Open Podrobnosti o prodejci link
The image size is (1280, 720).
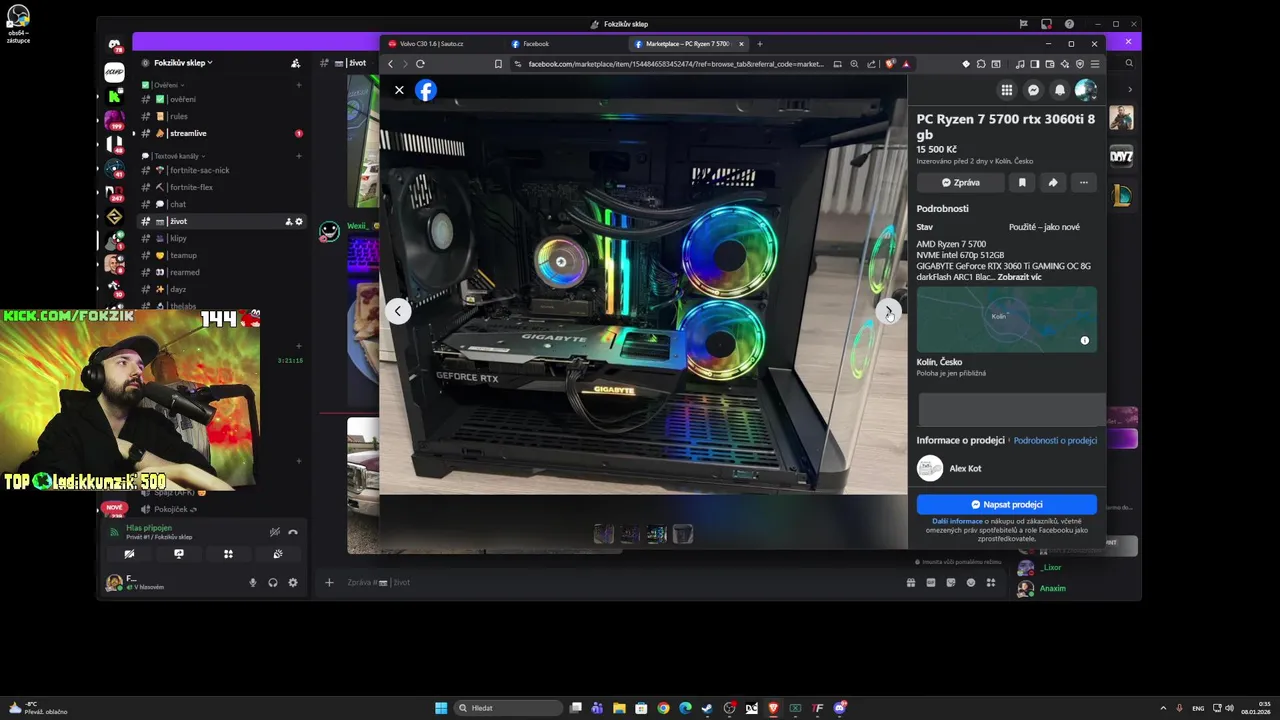click(1055, 440)
